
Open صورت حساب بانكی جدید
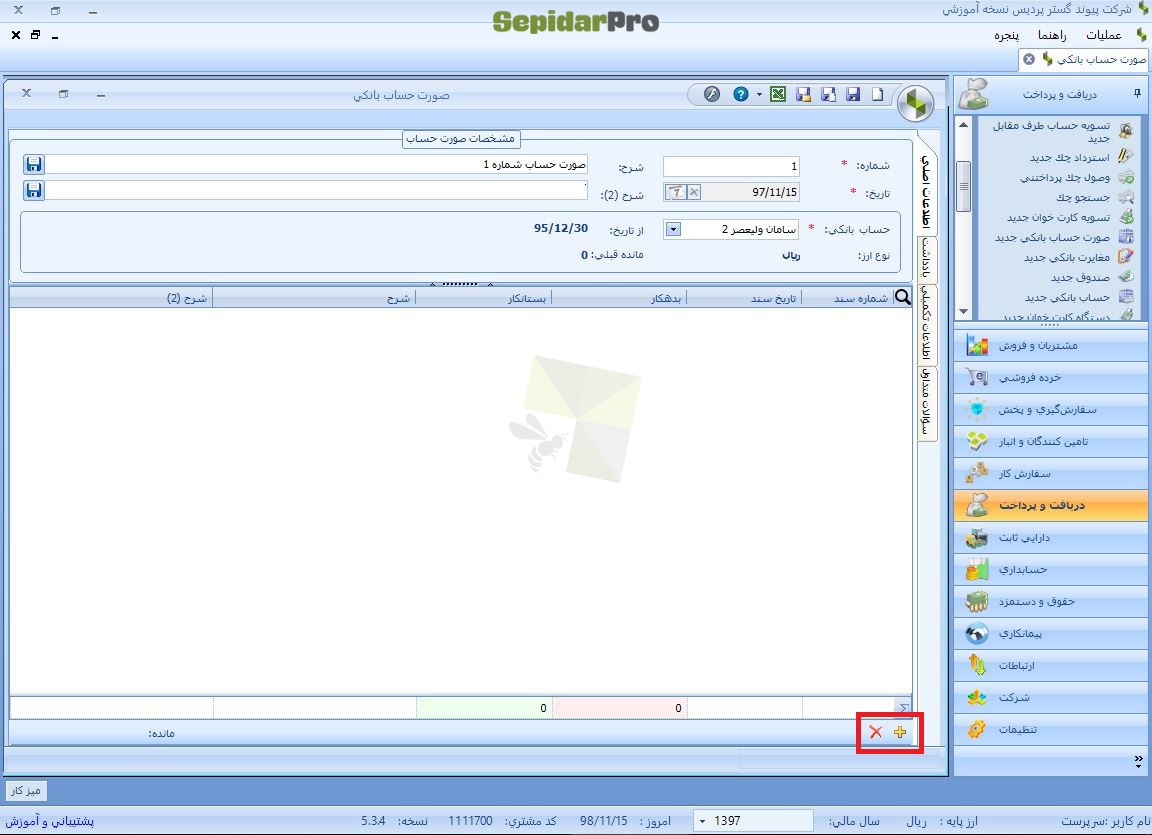point(1052,237)
